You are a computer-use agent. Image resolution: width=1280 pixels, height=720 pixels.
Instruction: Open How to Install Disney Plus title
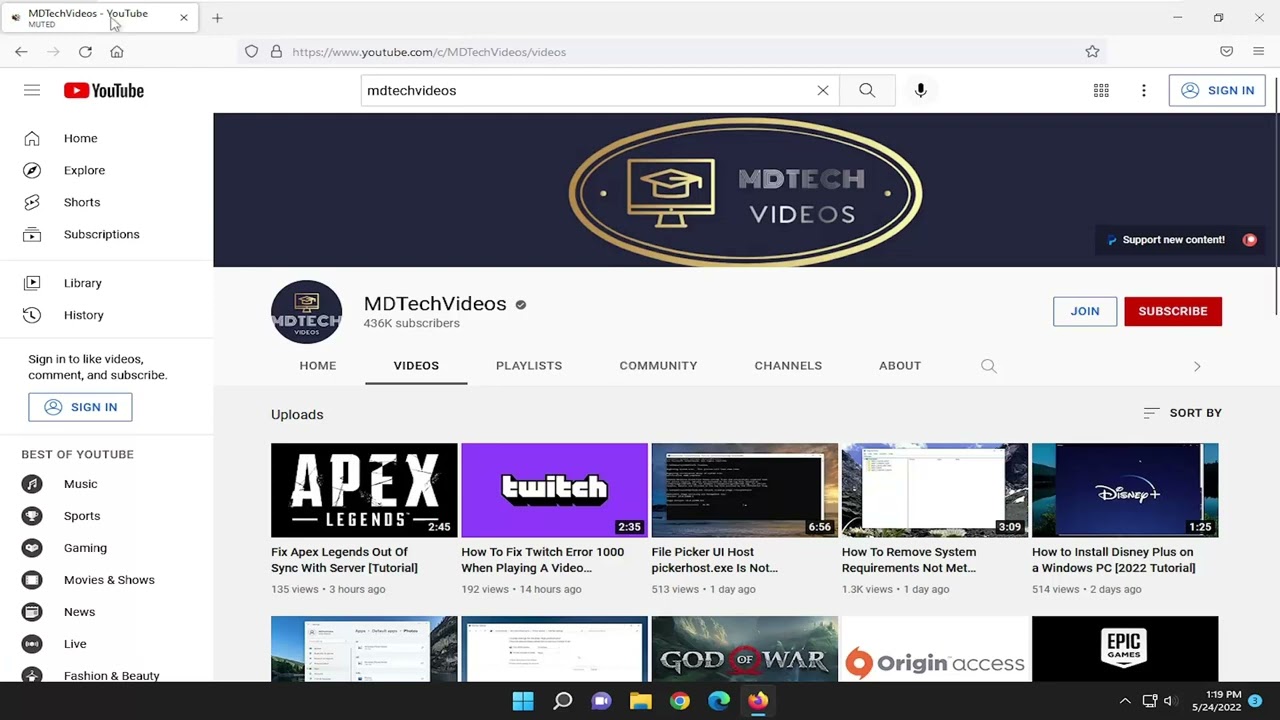tap(1114, 560)
